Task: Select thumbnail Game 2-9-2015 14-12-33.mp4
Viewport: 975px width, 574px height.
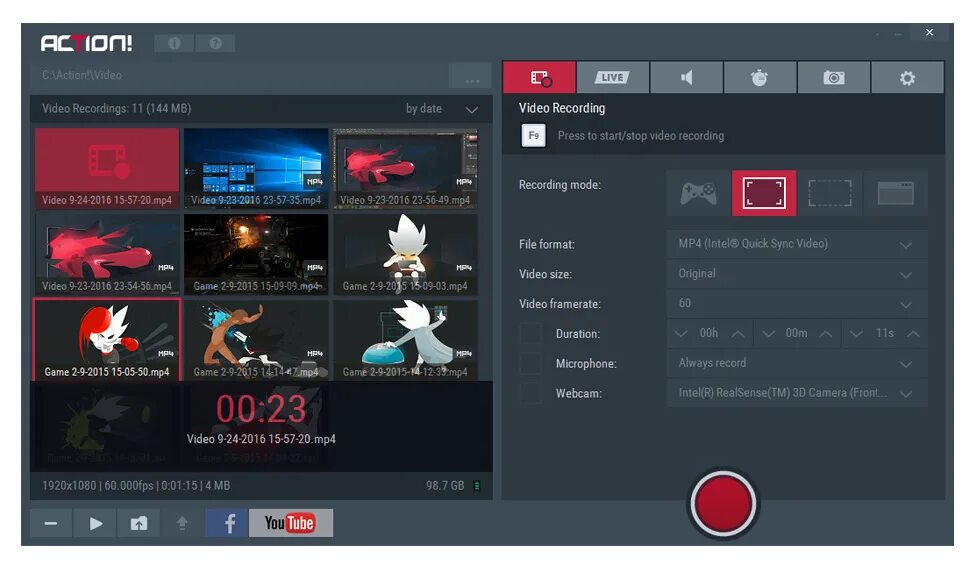Action: 405,340
